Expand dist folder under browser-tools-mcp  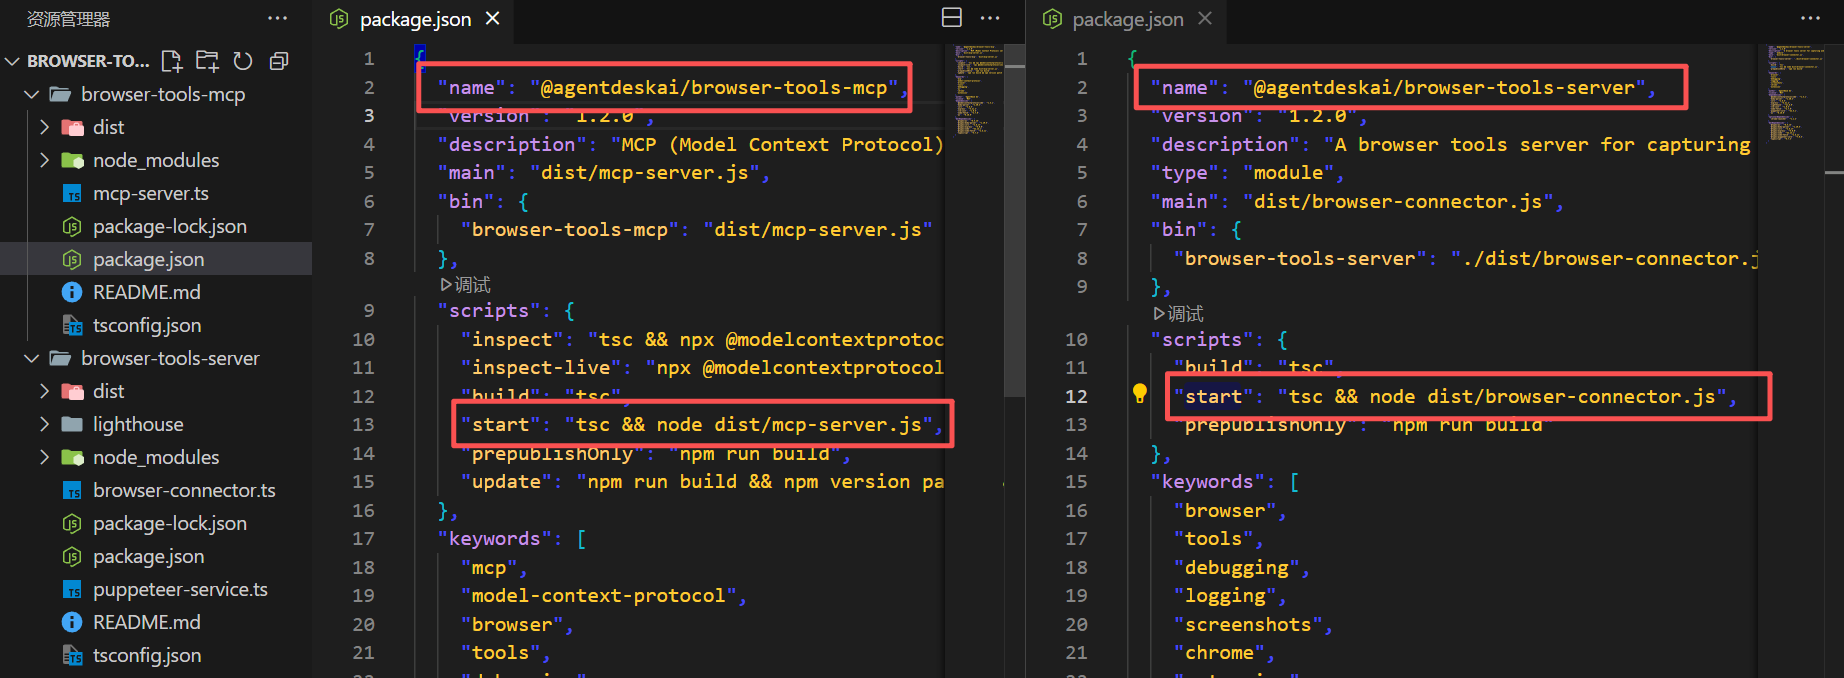pos(44,127)
